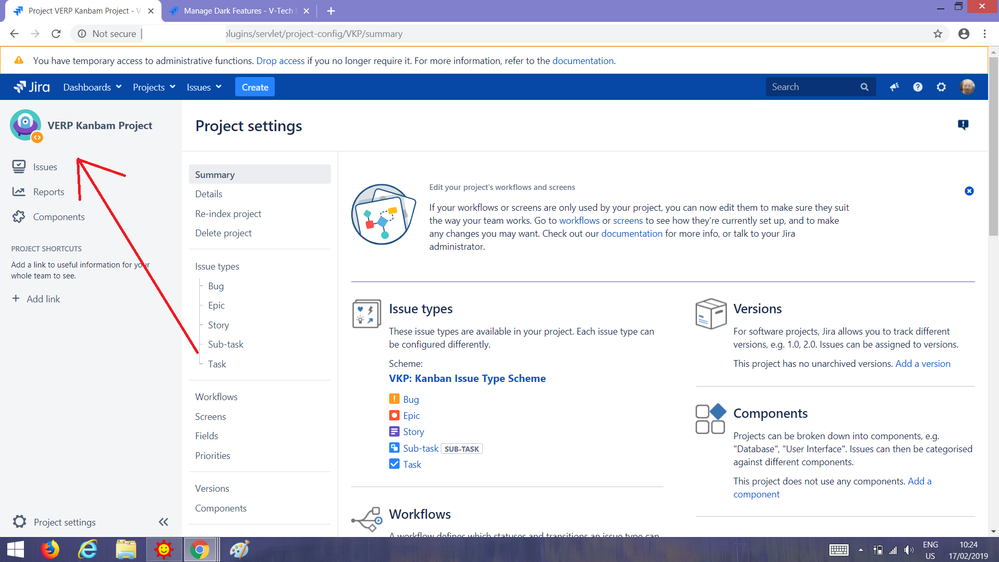Open the Jira administration gear icon
This screenshot has height=562, width=999.
coord(941,87)
